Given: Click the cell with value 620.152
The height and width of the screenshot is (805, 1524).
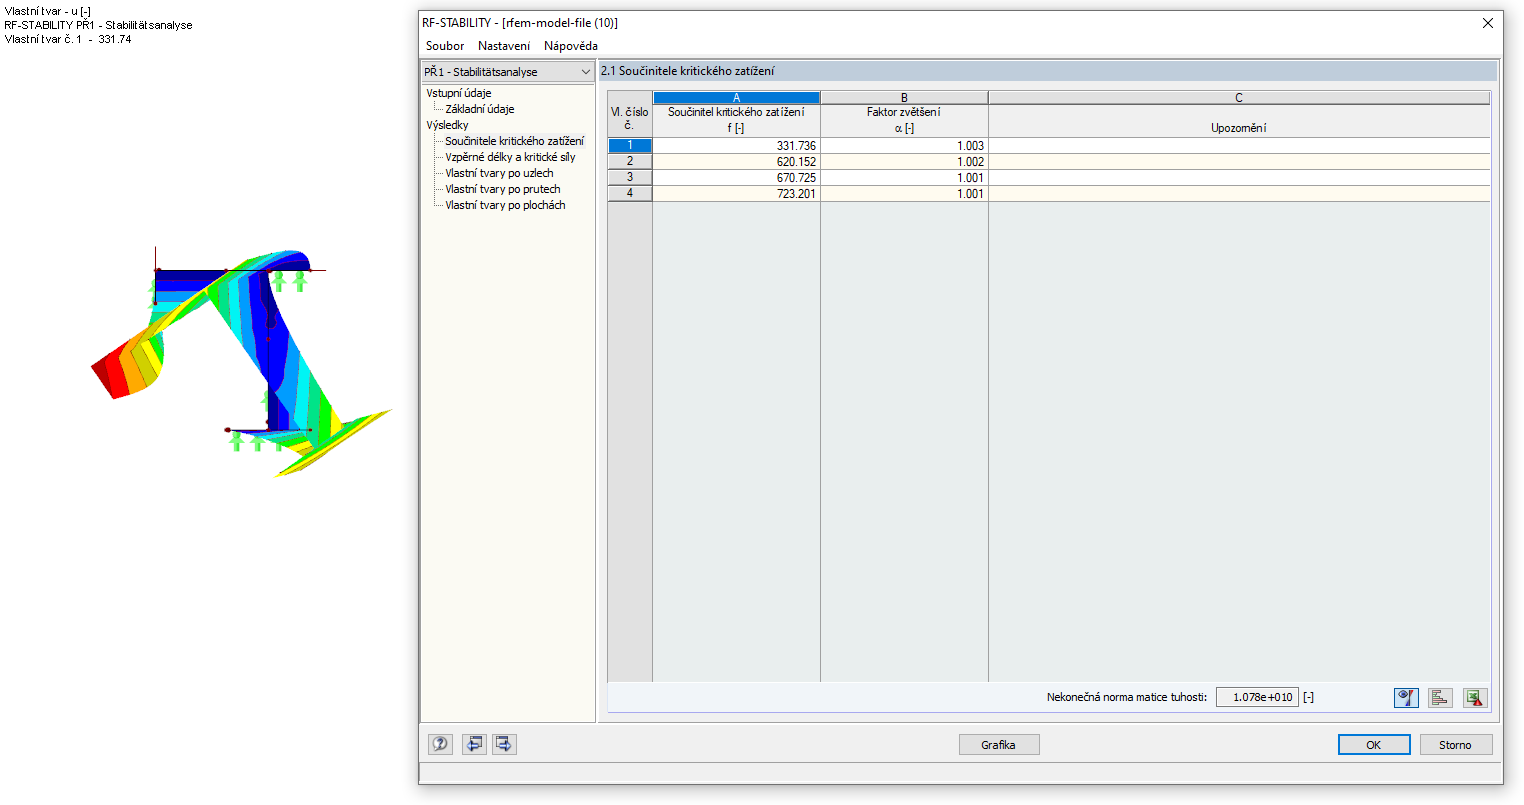Looking at the screenshot, I should click(x=736, y=162).
